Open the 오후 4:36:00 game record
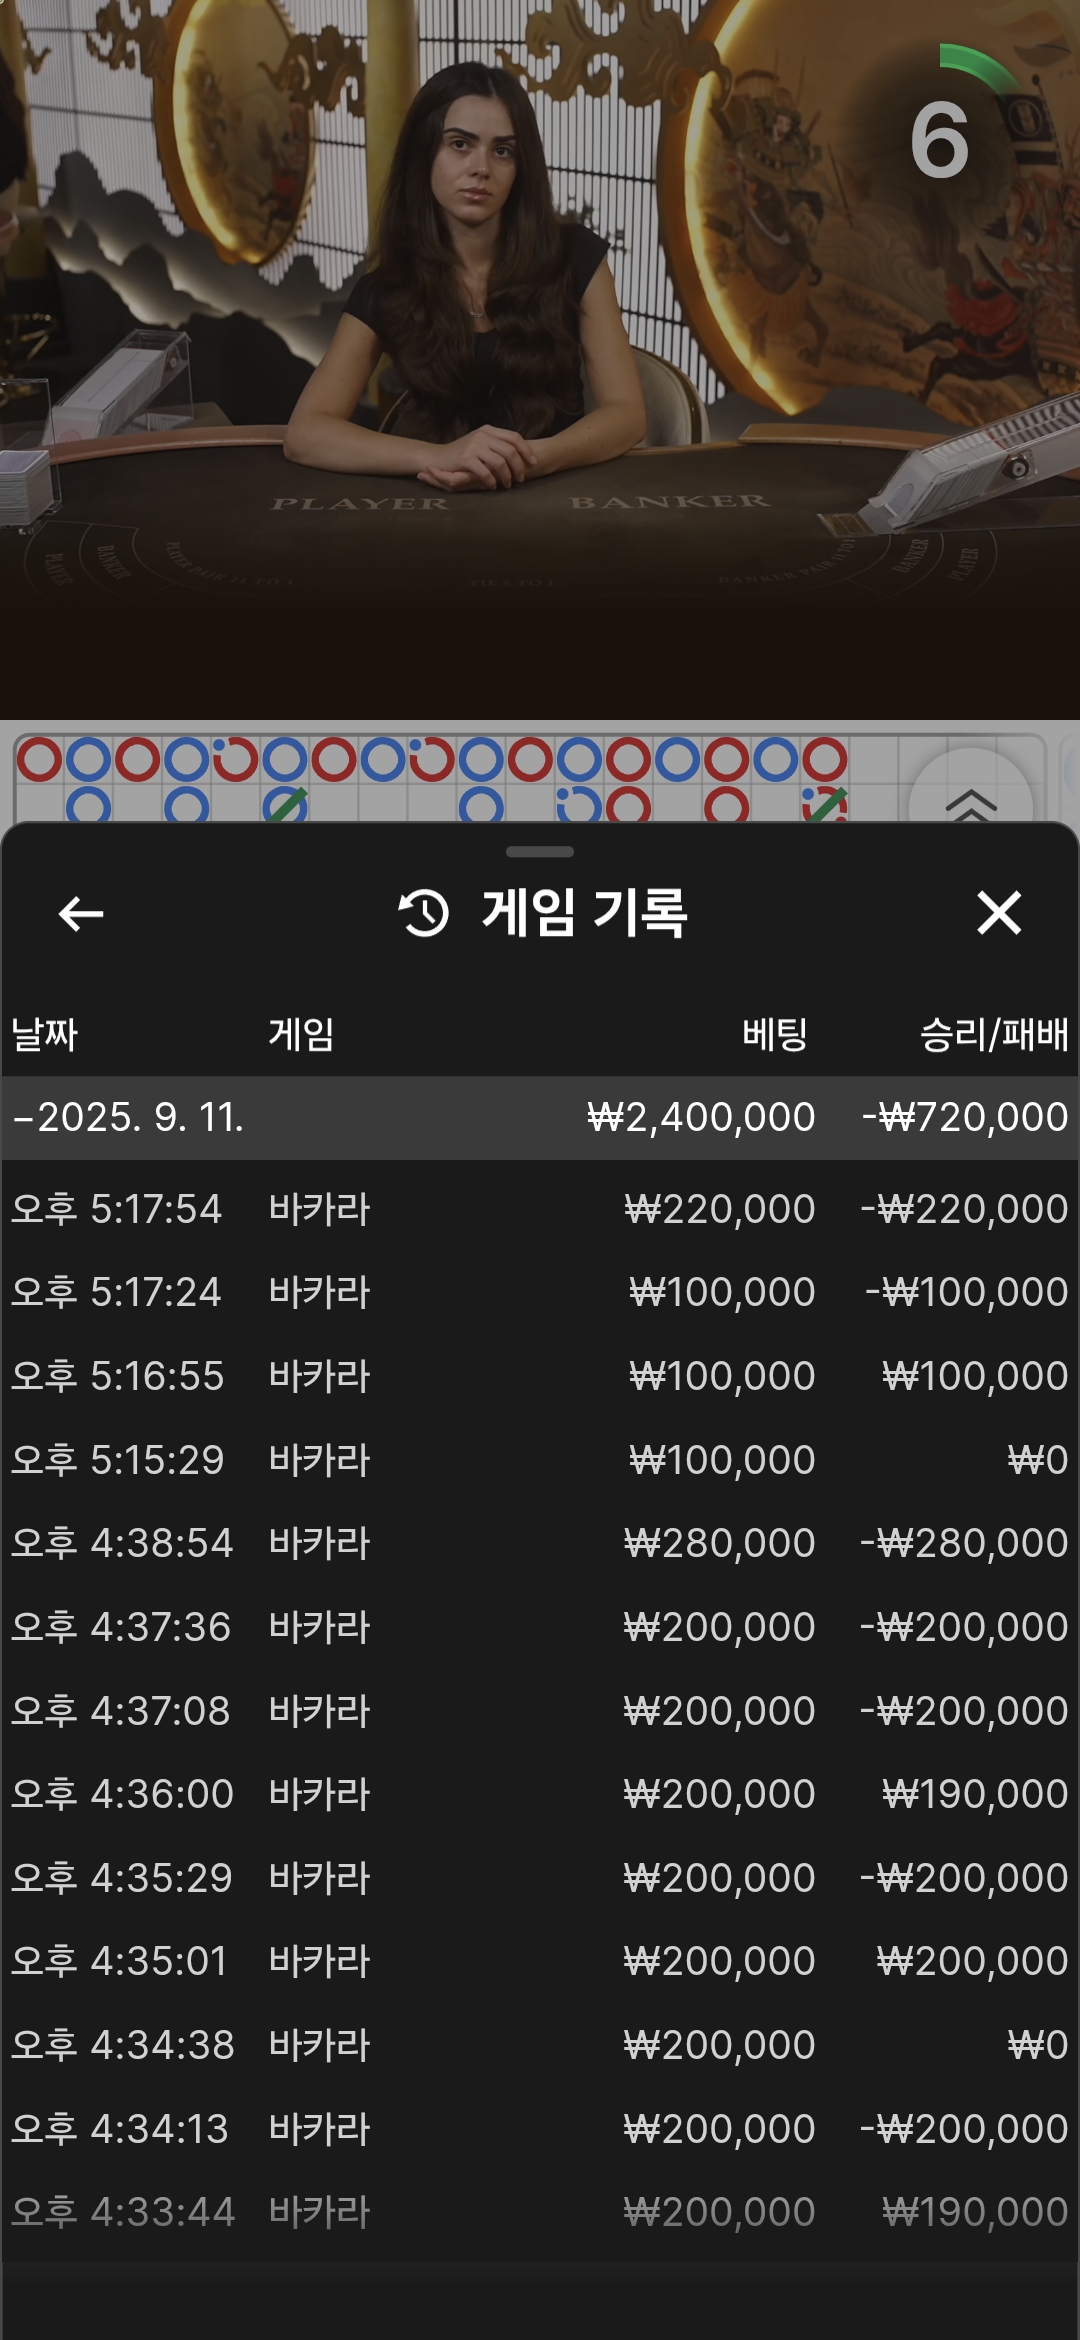 540,1794
